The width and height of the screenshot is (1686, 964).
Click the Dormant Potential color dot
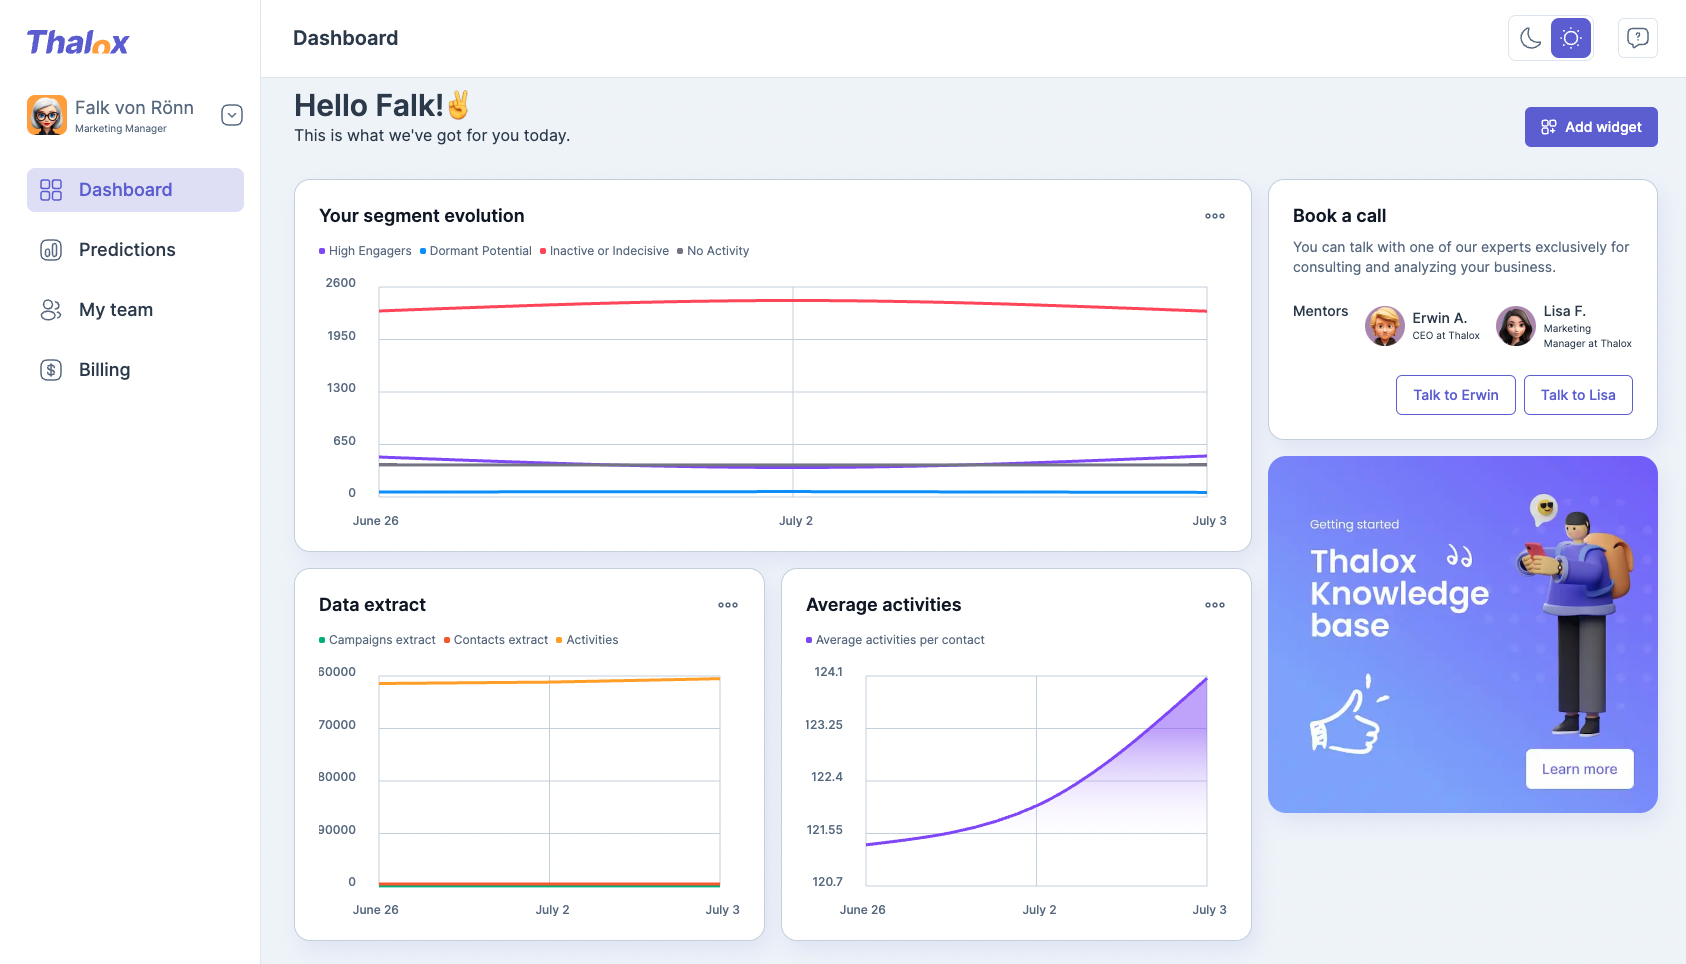pyautogui.click(x=423, y=251)
